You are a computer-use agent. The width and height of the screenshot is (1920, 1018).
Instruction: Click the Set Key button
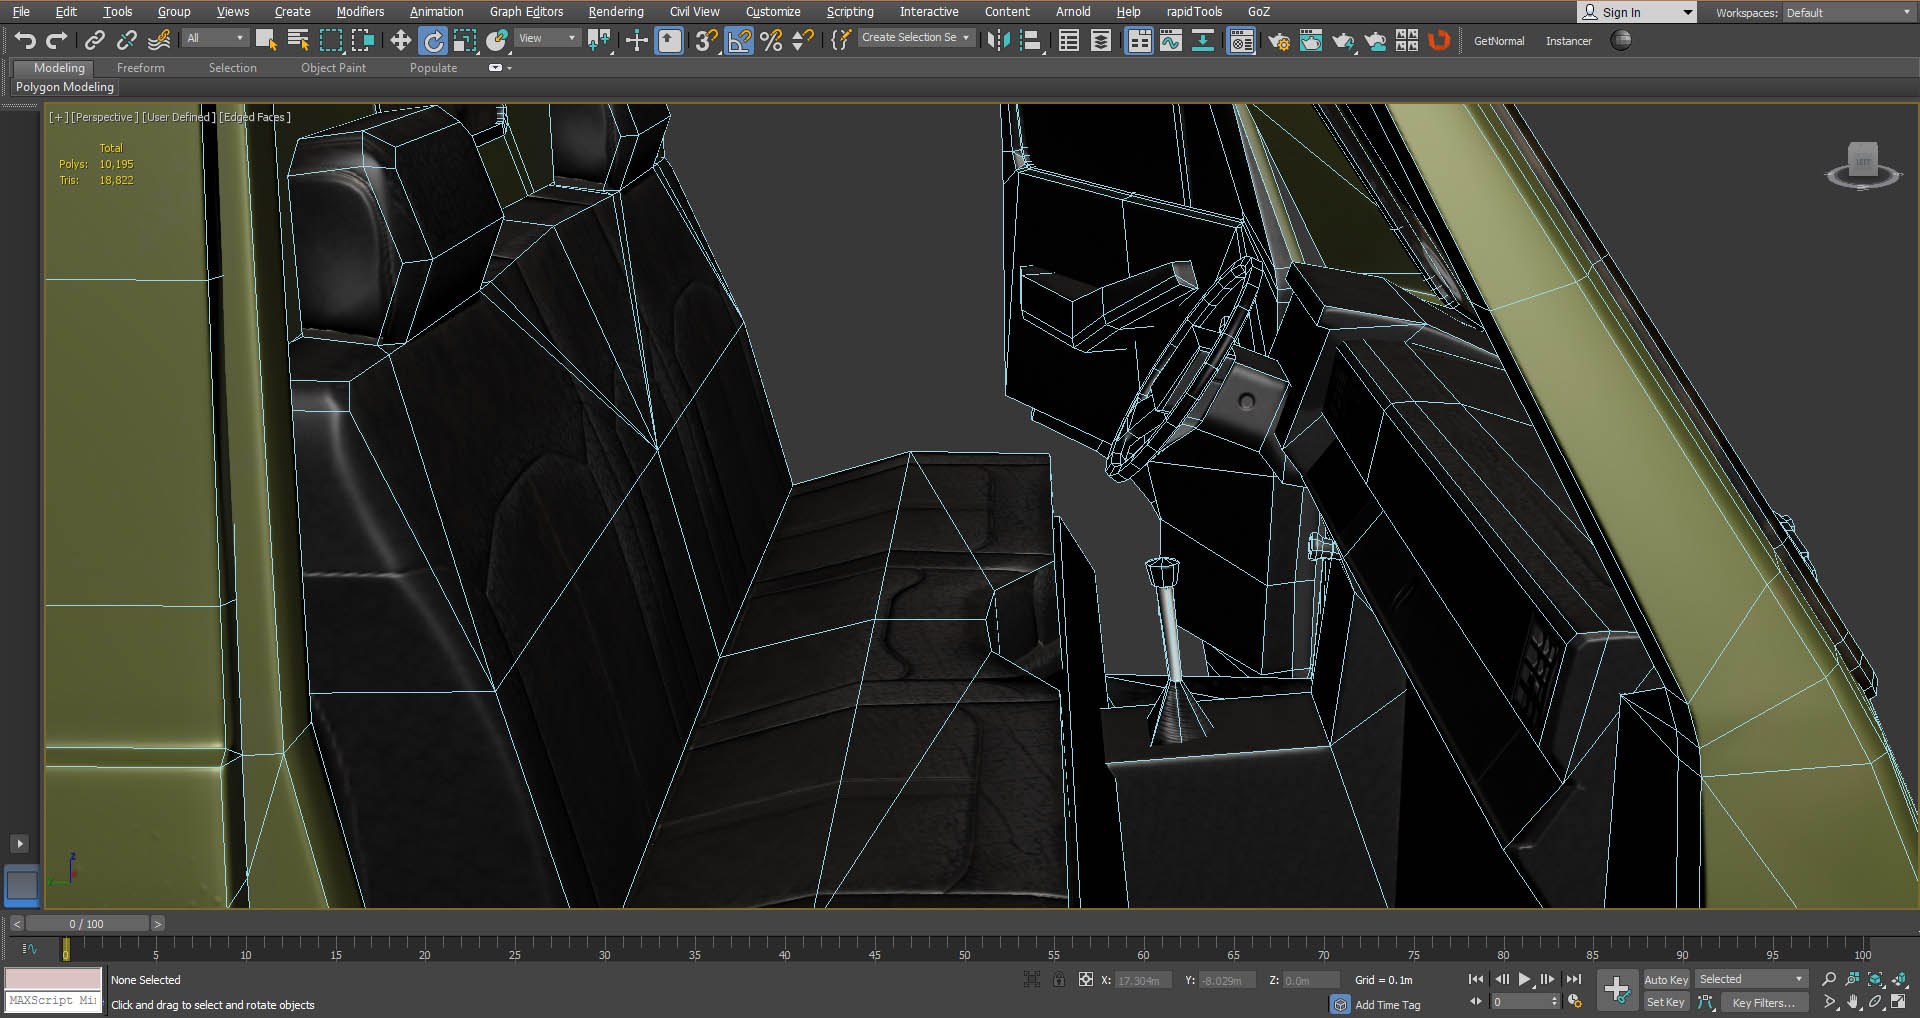point(1665,1002)
